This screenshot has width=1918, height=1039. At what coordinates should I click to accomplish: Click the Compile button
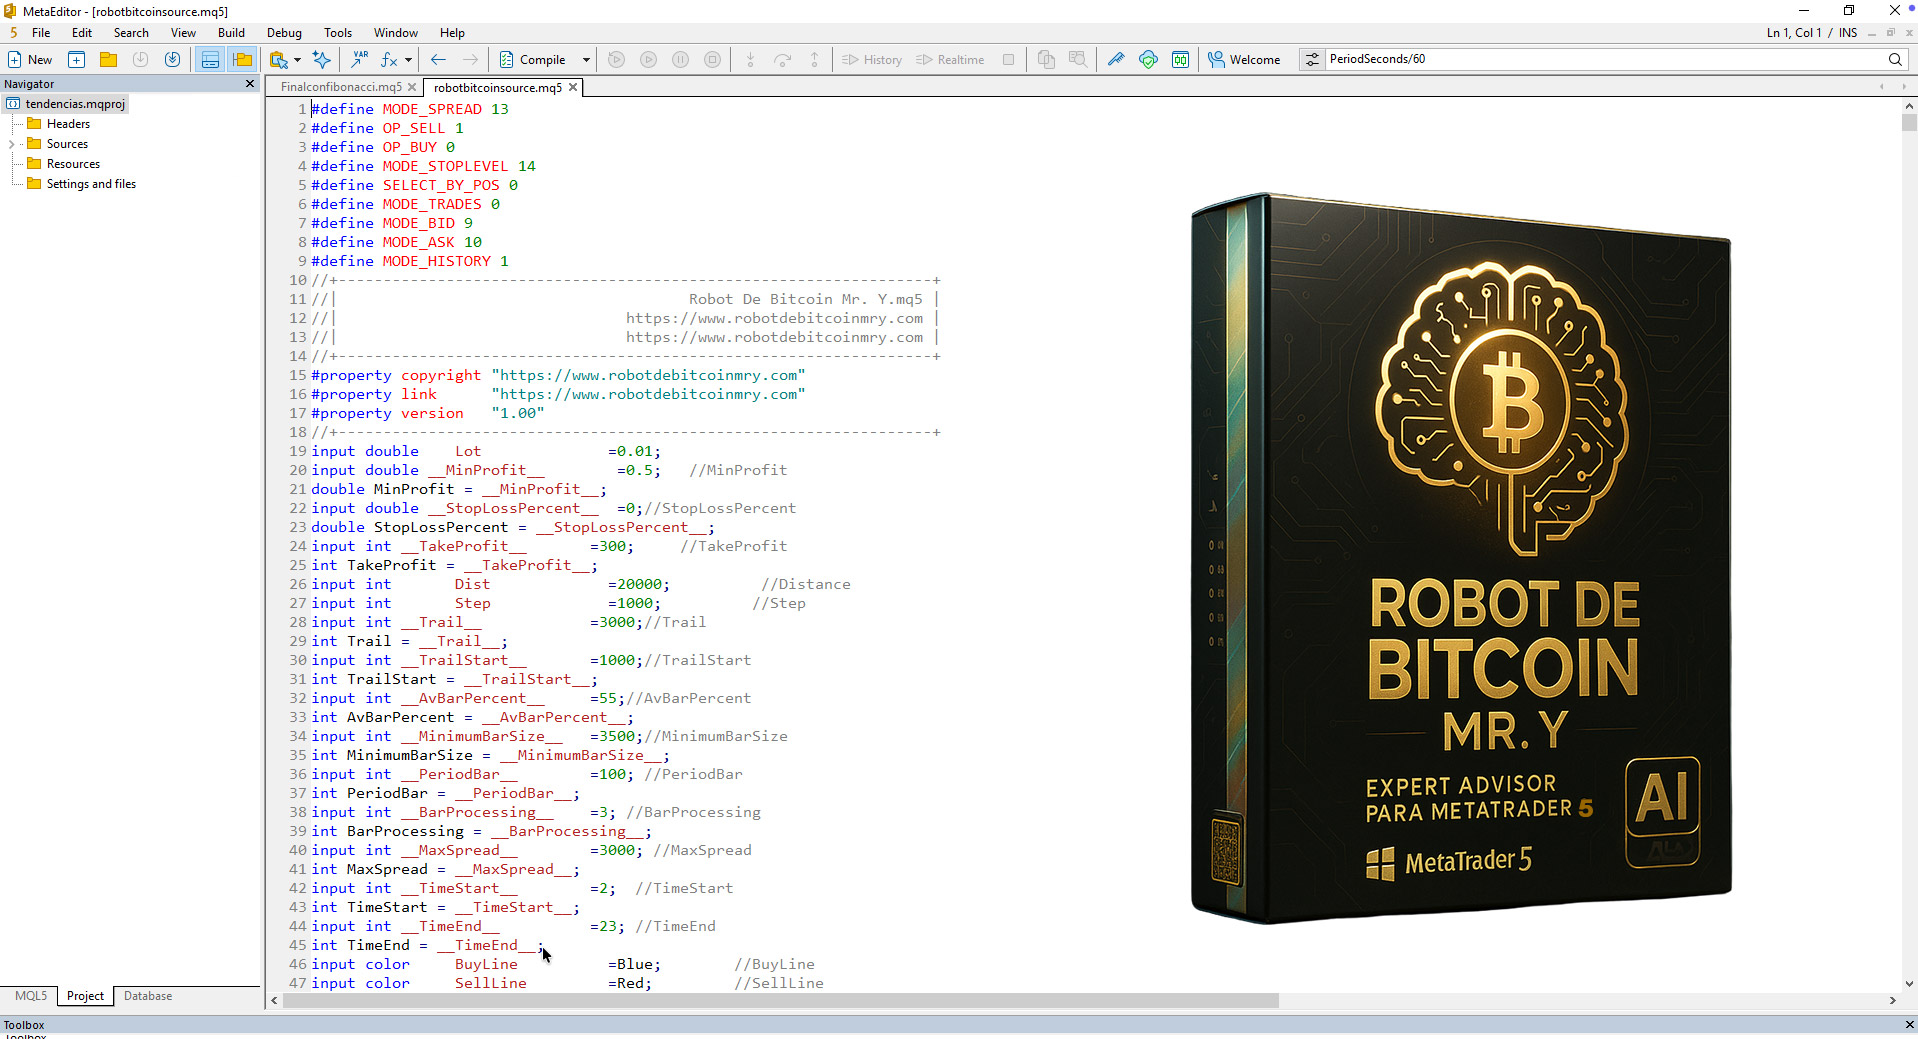[x=534, y=60]
